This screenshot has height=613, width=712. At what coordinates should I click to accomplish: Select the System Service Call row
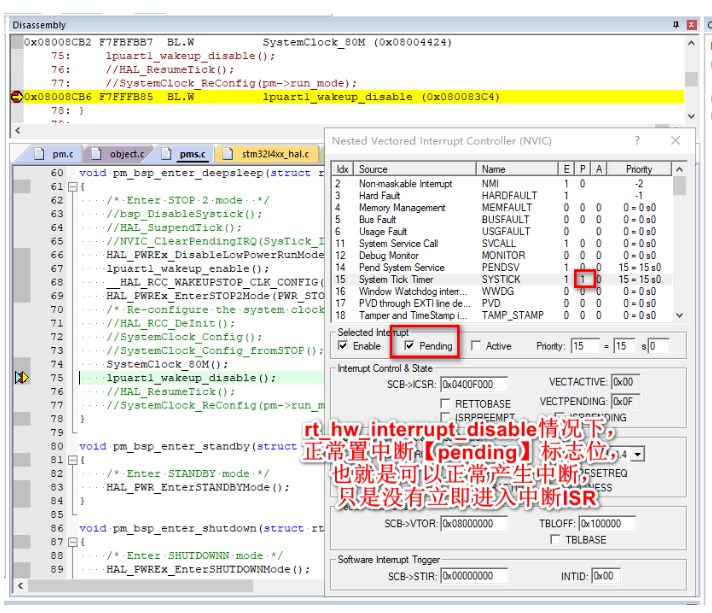click(501, 243)
